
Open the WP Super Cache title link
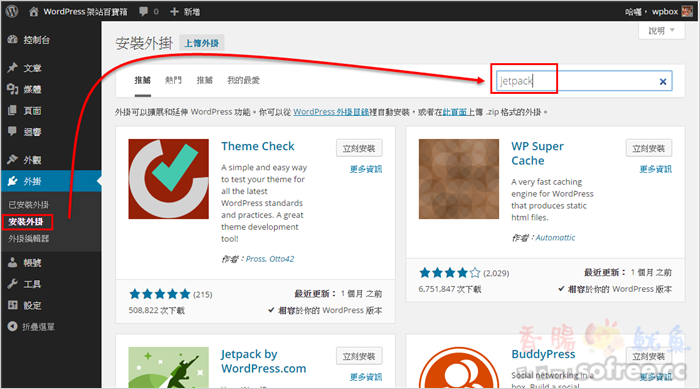point(537,153)
